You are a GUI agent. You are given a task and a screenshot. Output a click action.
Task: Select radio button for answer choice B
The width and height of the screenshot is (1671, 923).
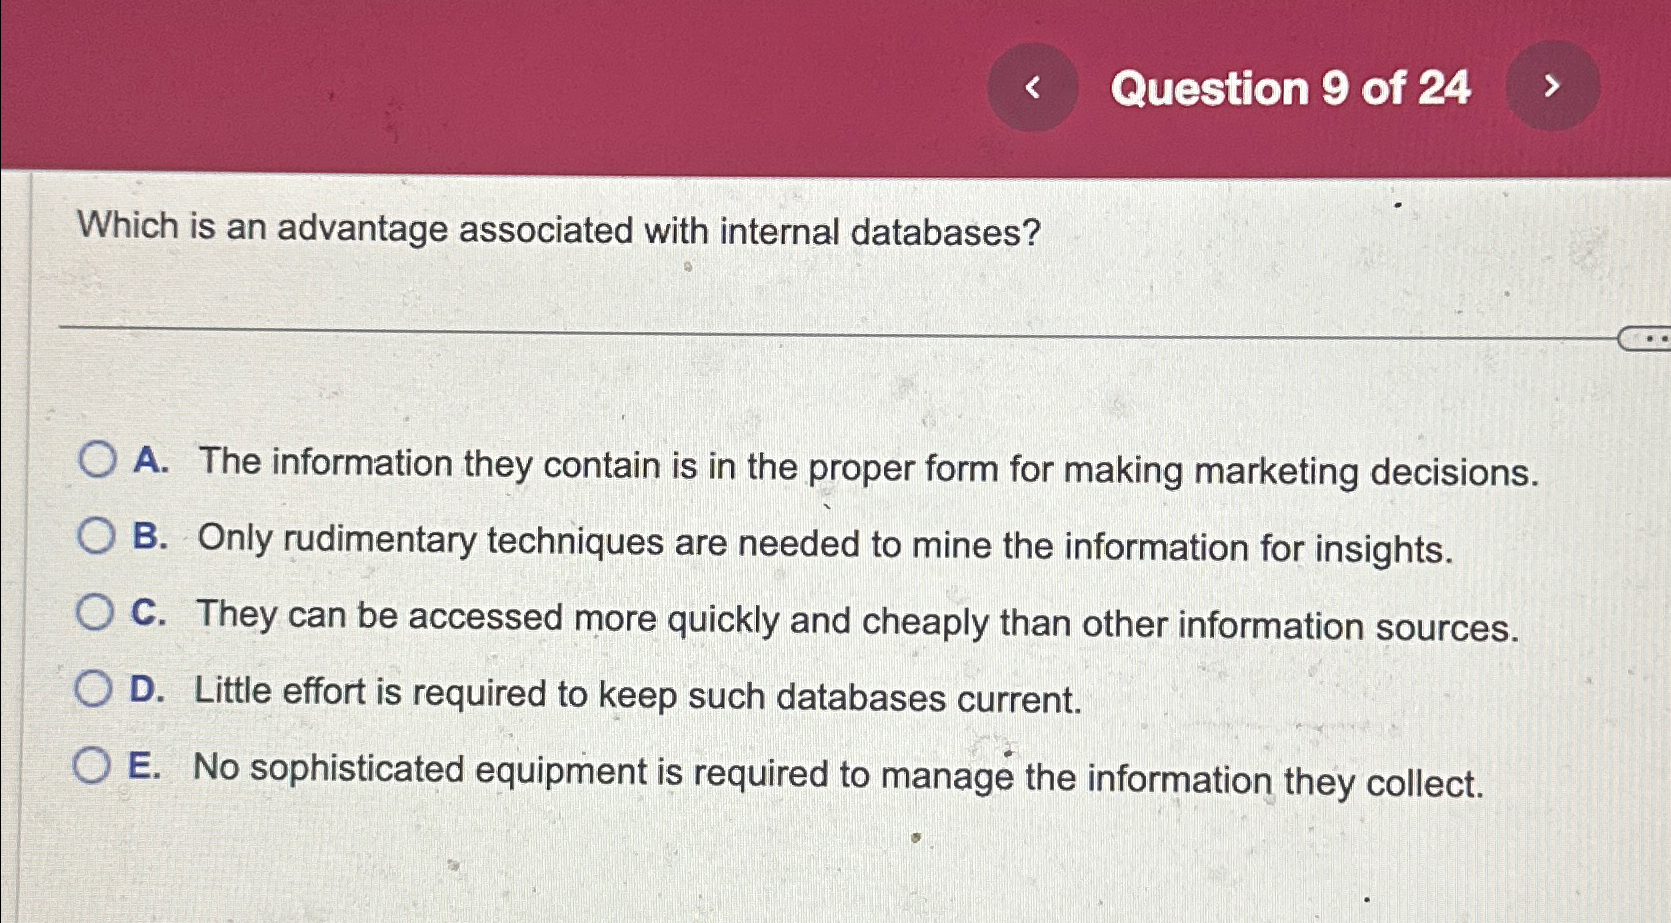click(97, 537)
